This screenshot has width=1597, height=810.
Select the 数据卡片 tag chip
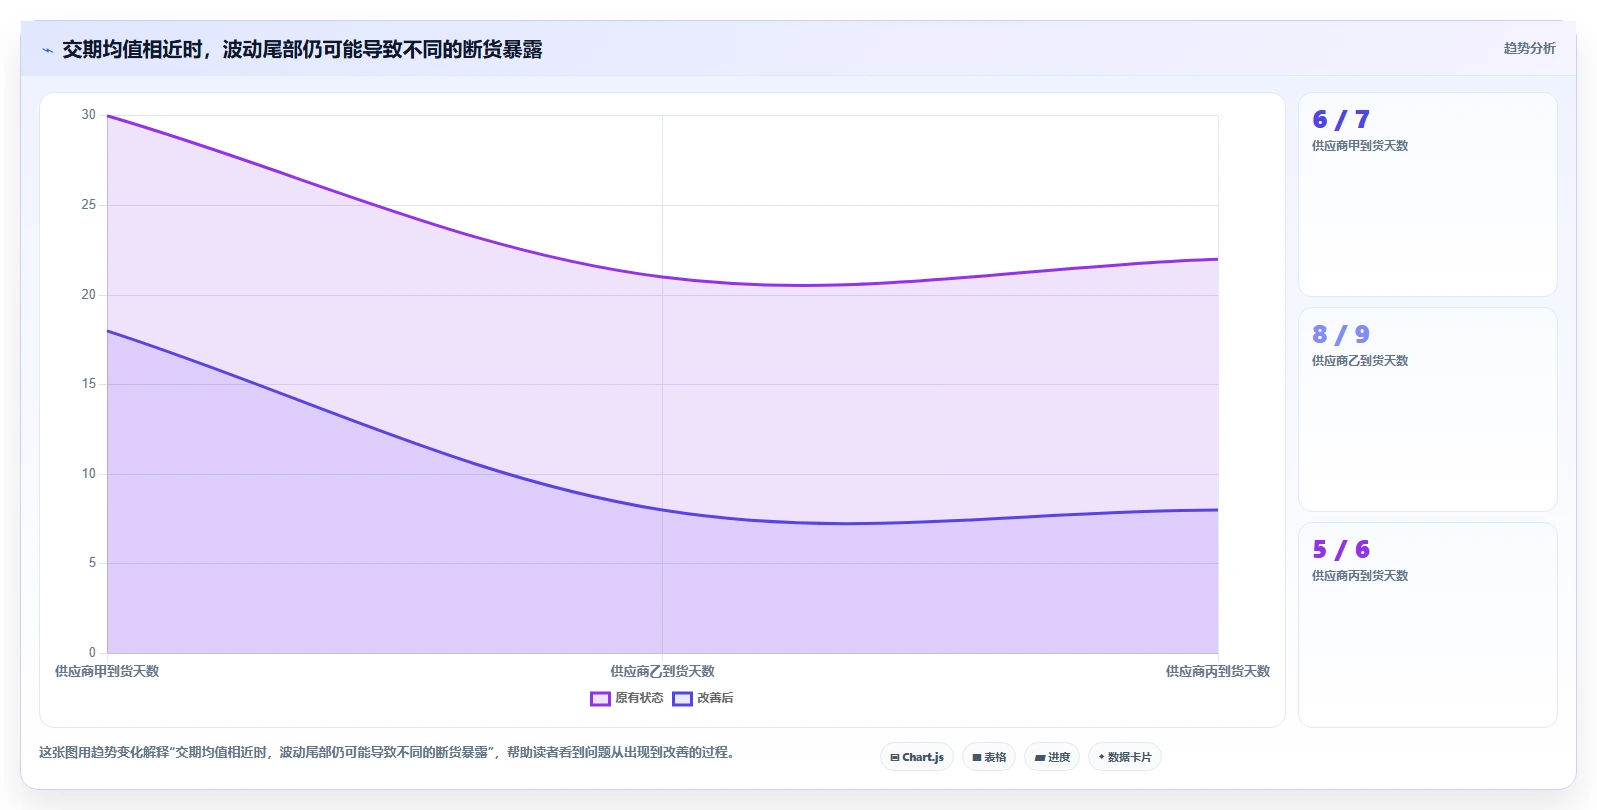[1125, 757]
